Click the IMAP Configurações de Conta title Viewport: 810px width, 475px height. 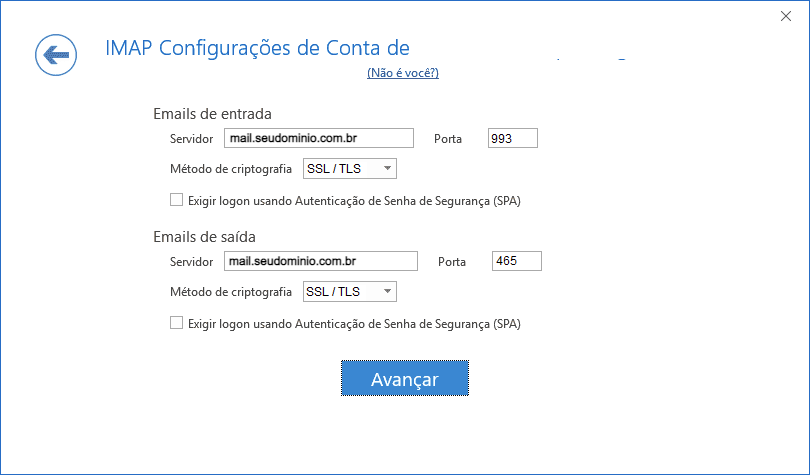tap(257, 48)
